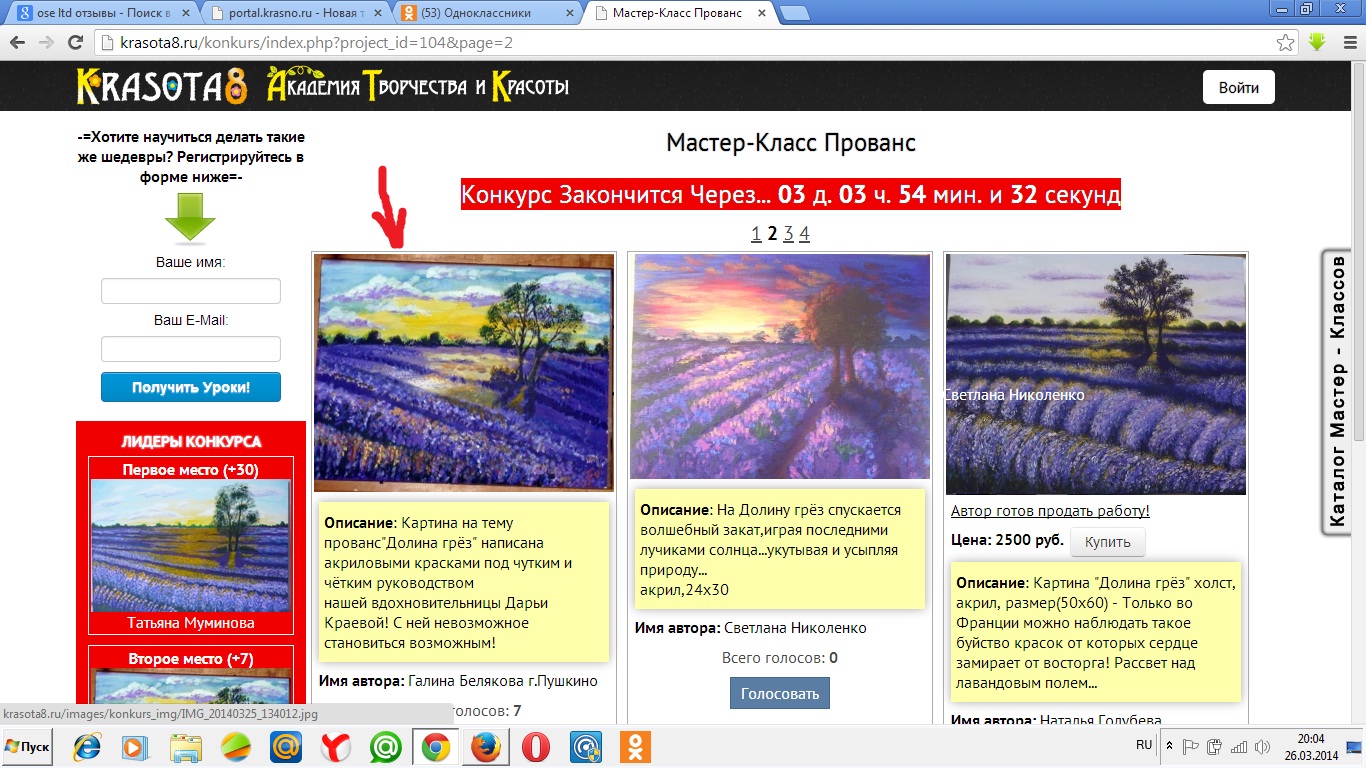Open the Пуск start button

27,747
